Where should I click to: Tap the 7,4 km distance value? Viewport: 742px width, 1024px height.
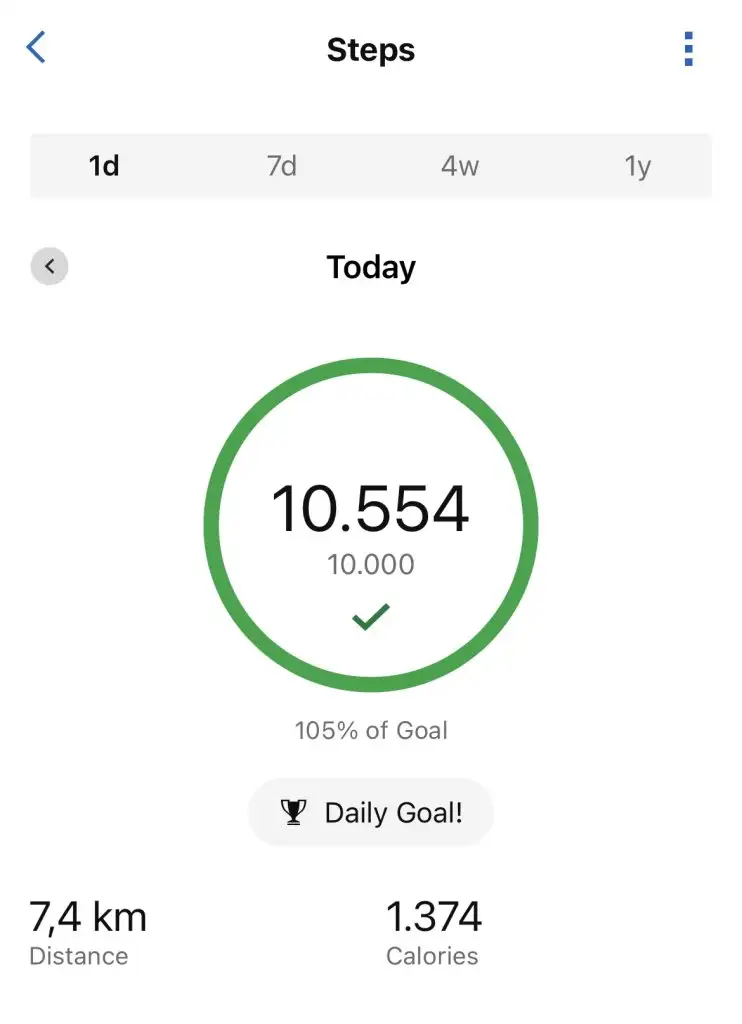[x=88, y=916]
